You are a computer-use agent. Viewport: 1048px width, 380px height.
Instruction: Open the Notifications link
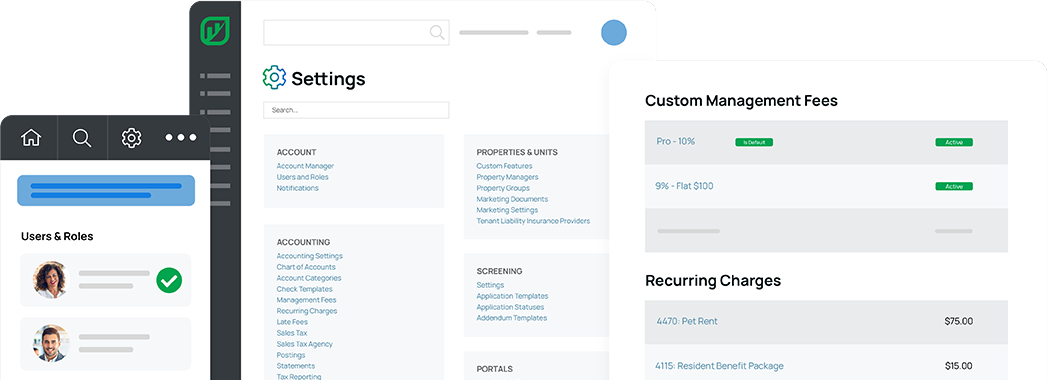click(297, 188)
